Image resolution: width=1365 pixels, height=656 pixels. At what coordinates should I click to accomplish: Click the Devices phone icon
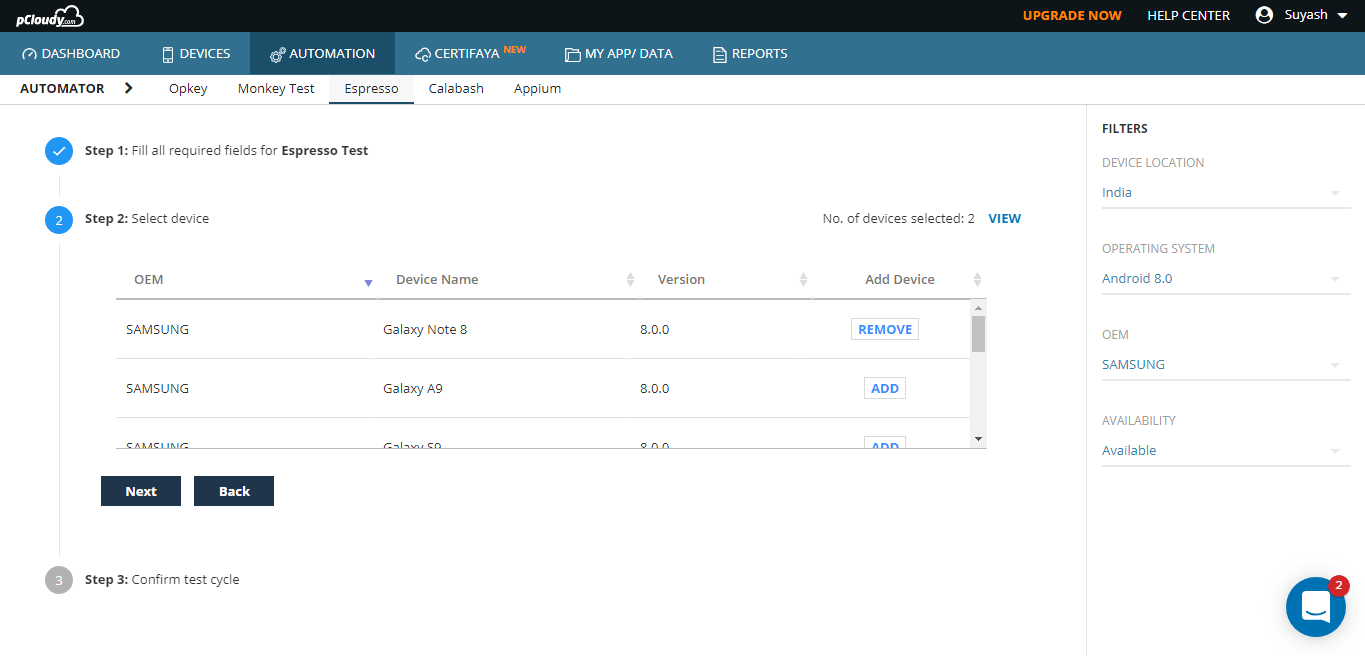(x=168, y=54)
